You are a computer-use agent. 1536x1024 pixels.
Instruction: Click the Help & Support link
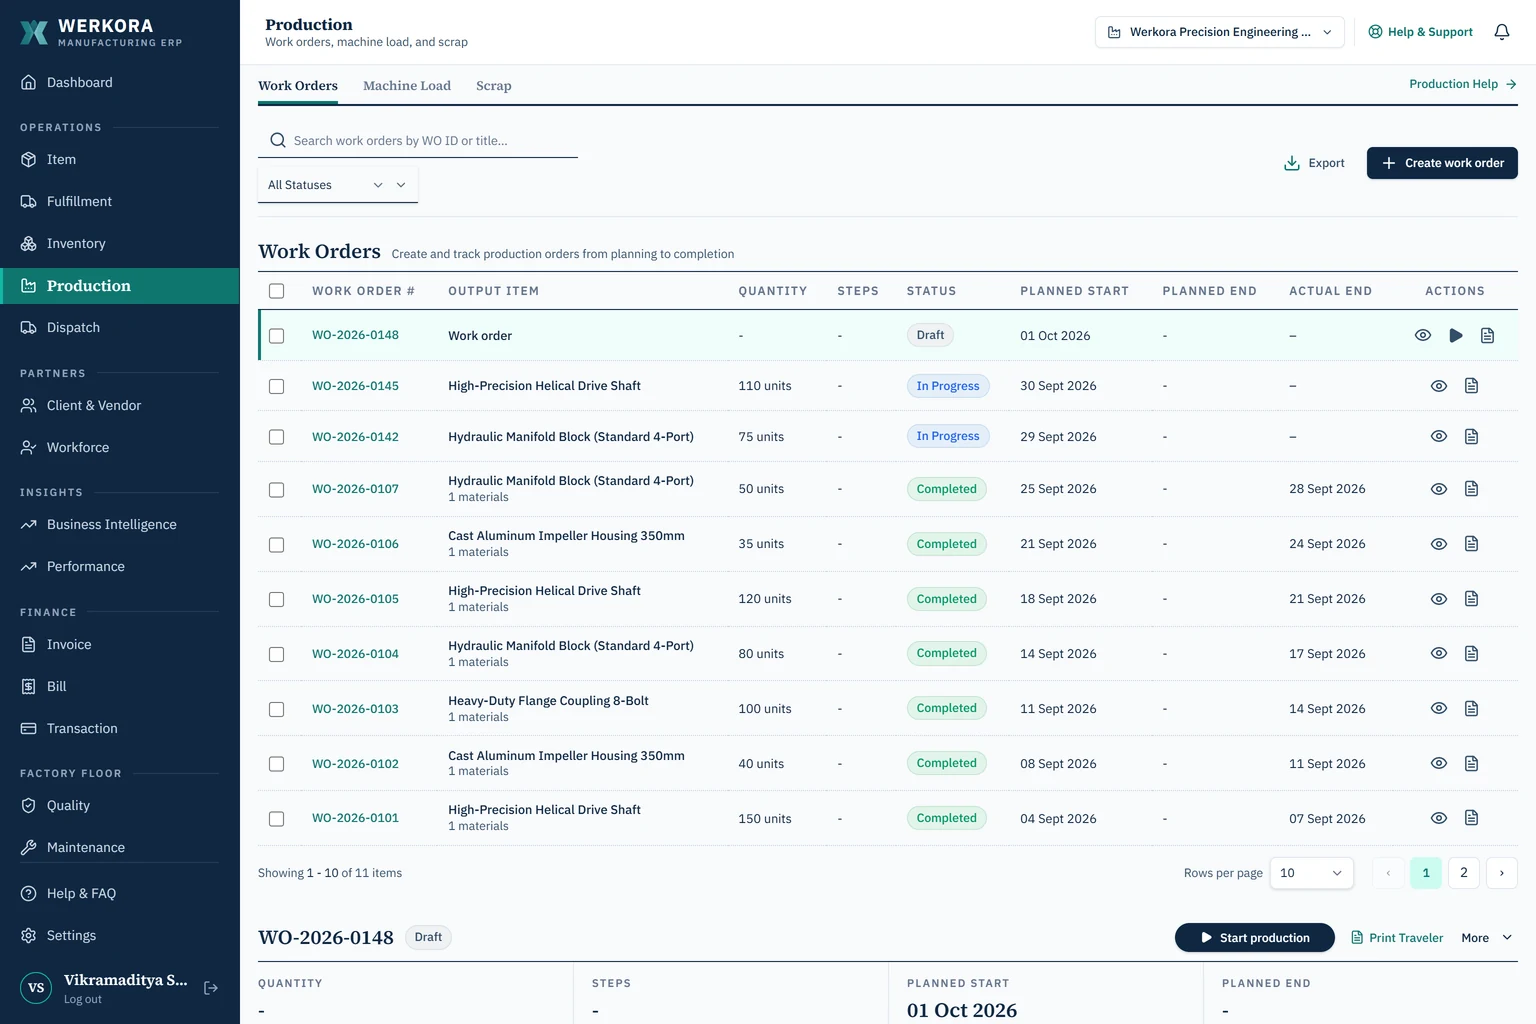click(1420, 32)
